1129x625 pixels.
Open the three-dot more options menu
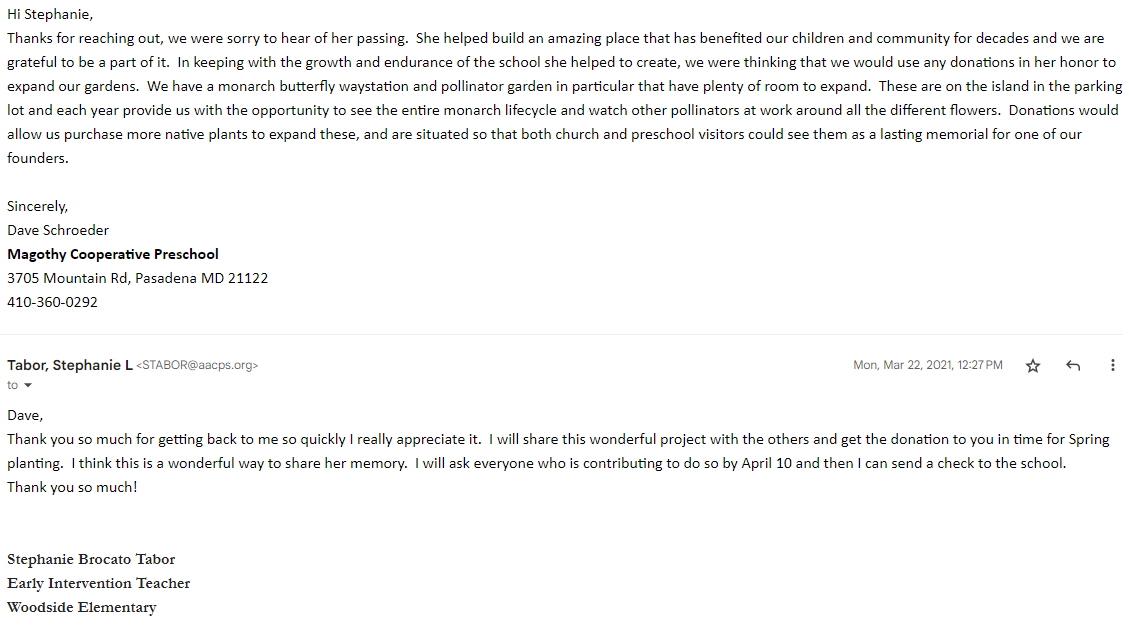[x=1113, y=366]
